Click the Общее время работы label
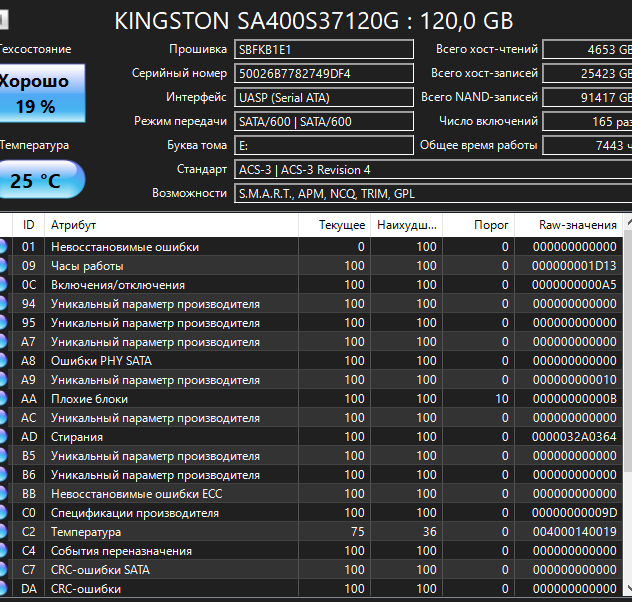Viewport: 632px width, 602px height. [479, 145]
